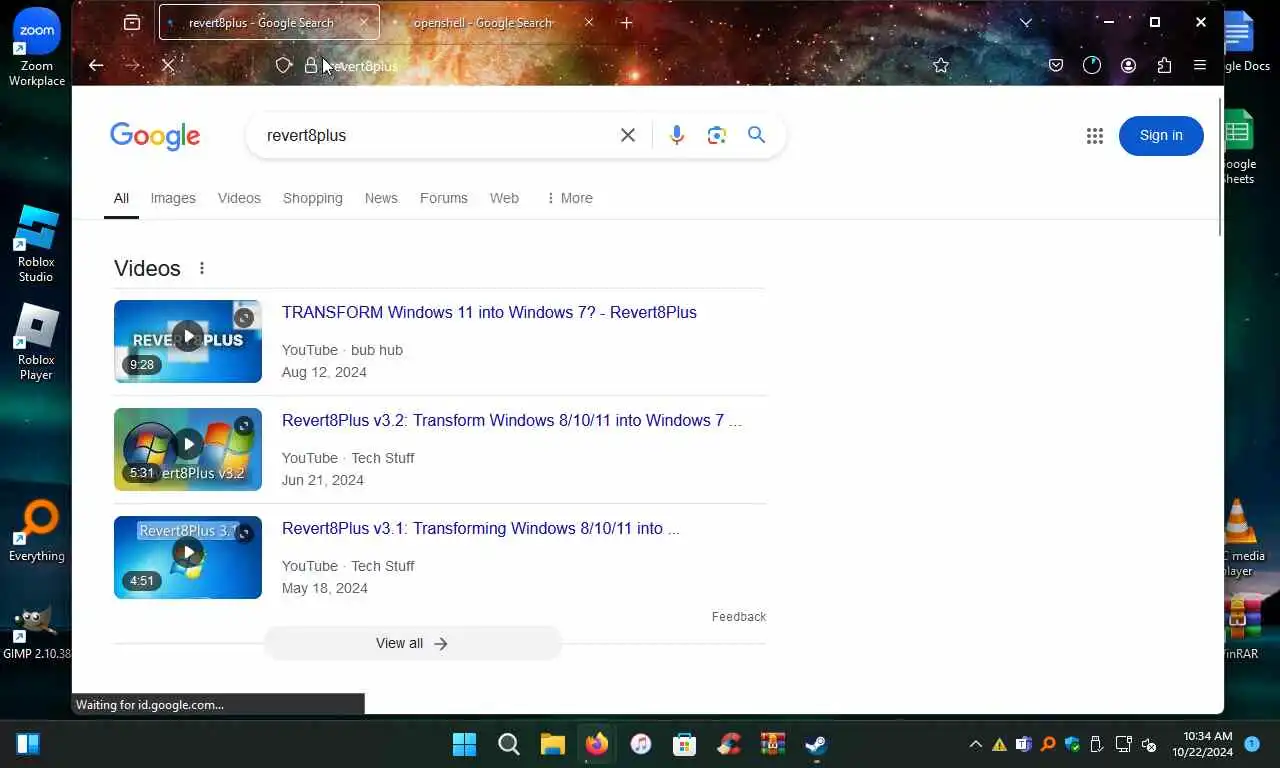Viewport: 1280px width, 768px height.
Task: Open Steam from the taskbar
Action: [x=816, y=744]
